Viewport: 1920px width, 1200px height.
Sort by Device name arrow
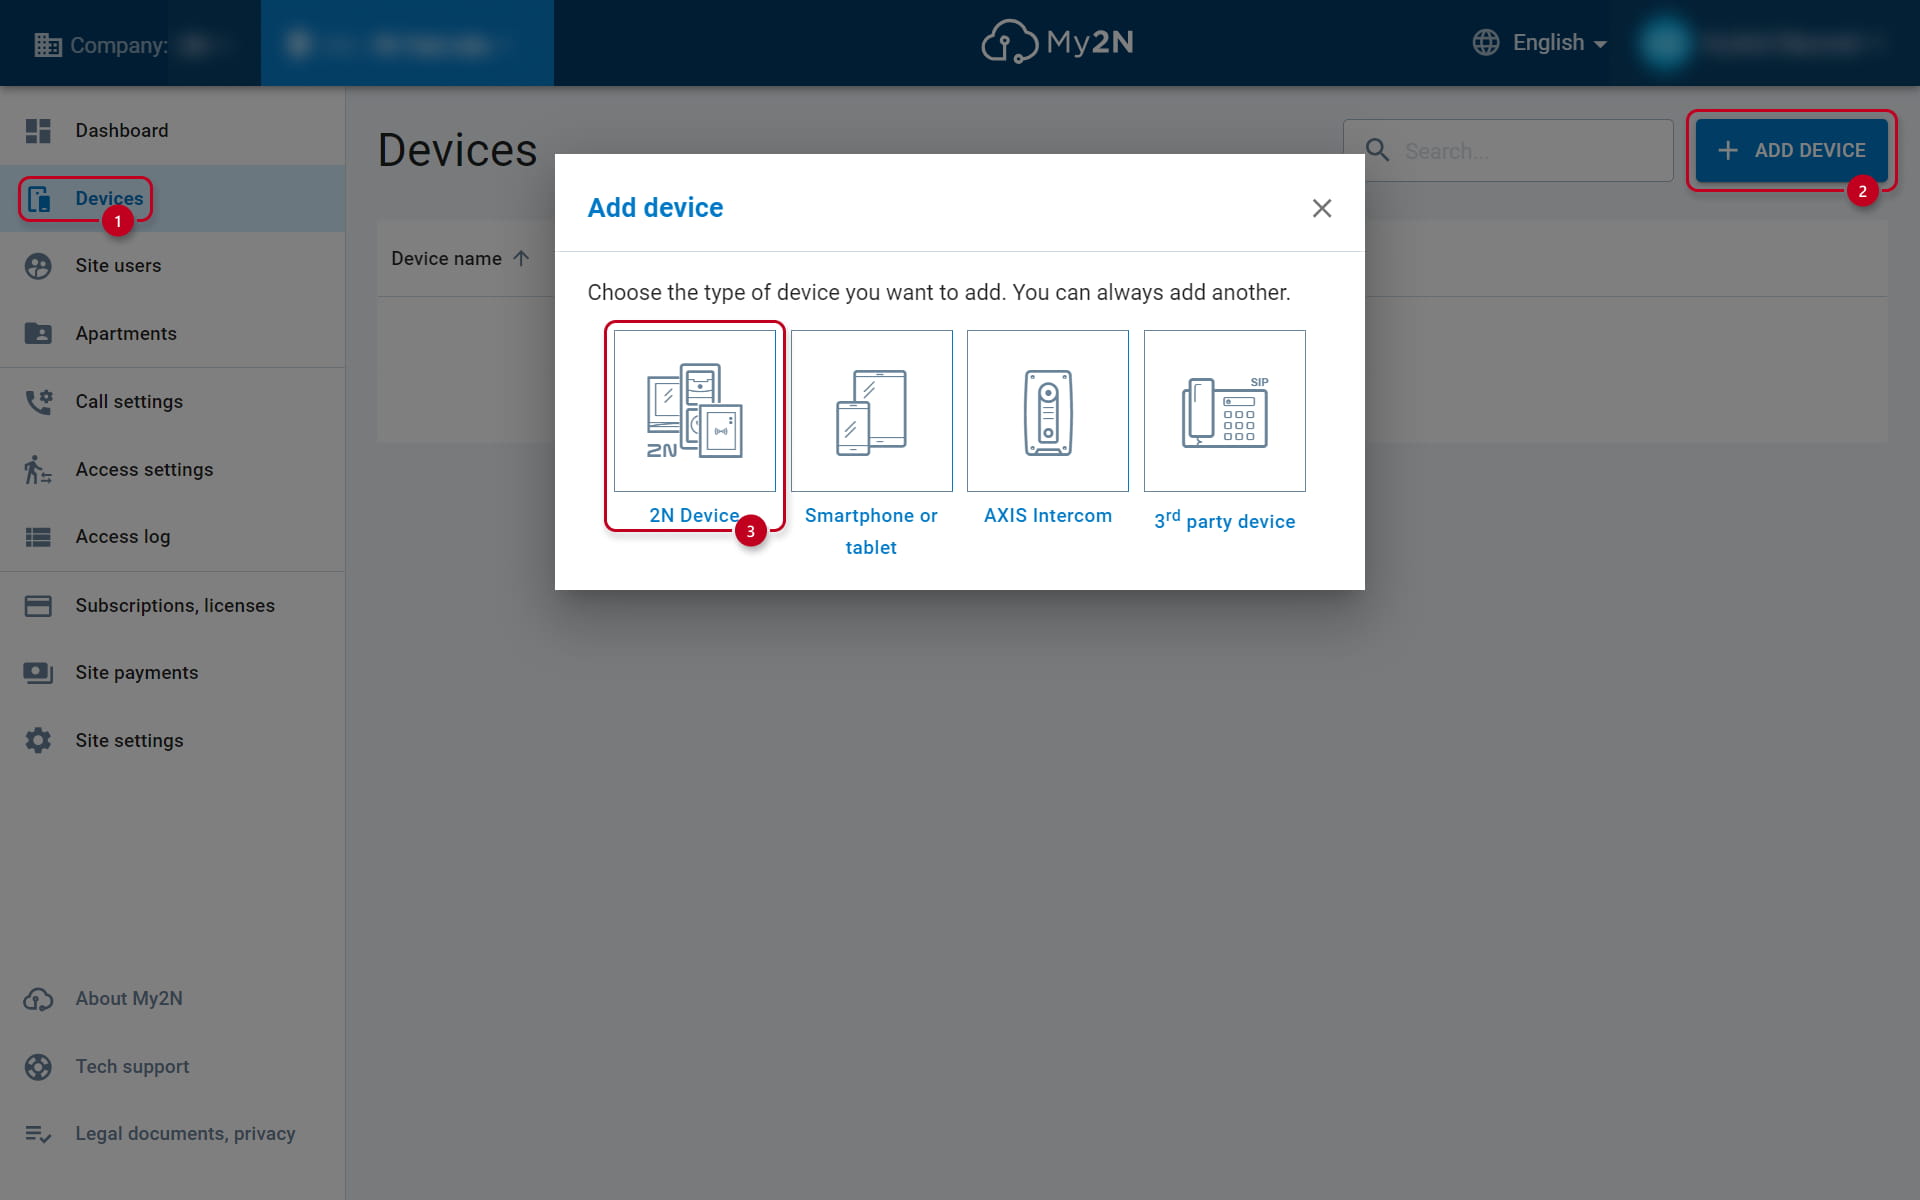[521, 258]
